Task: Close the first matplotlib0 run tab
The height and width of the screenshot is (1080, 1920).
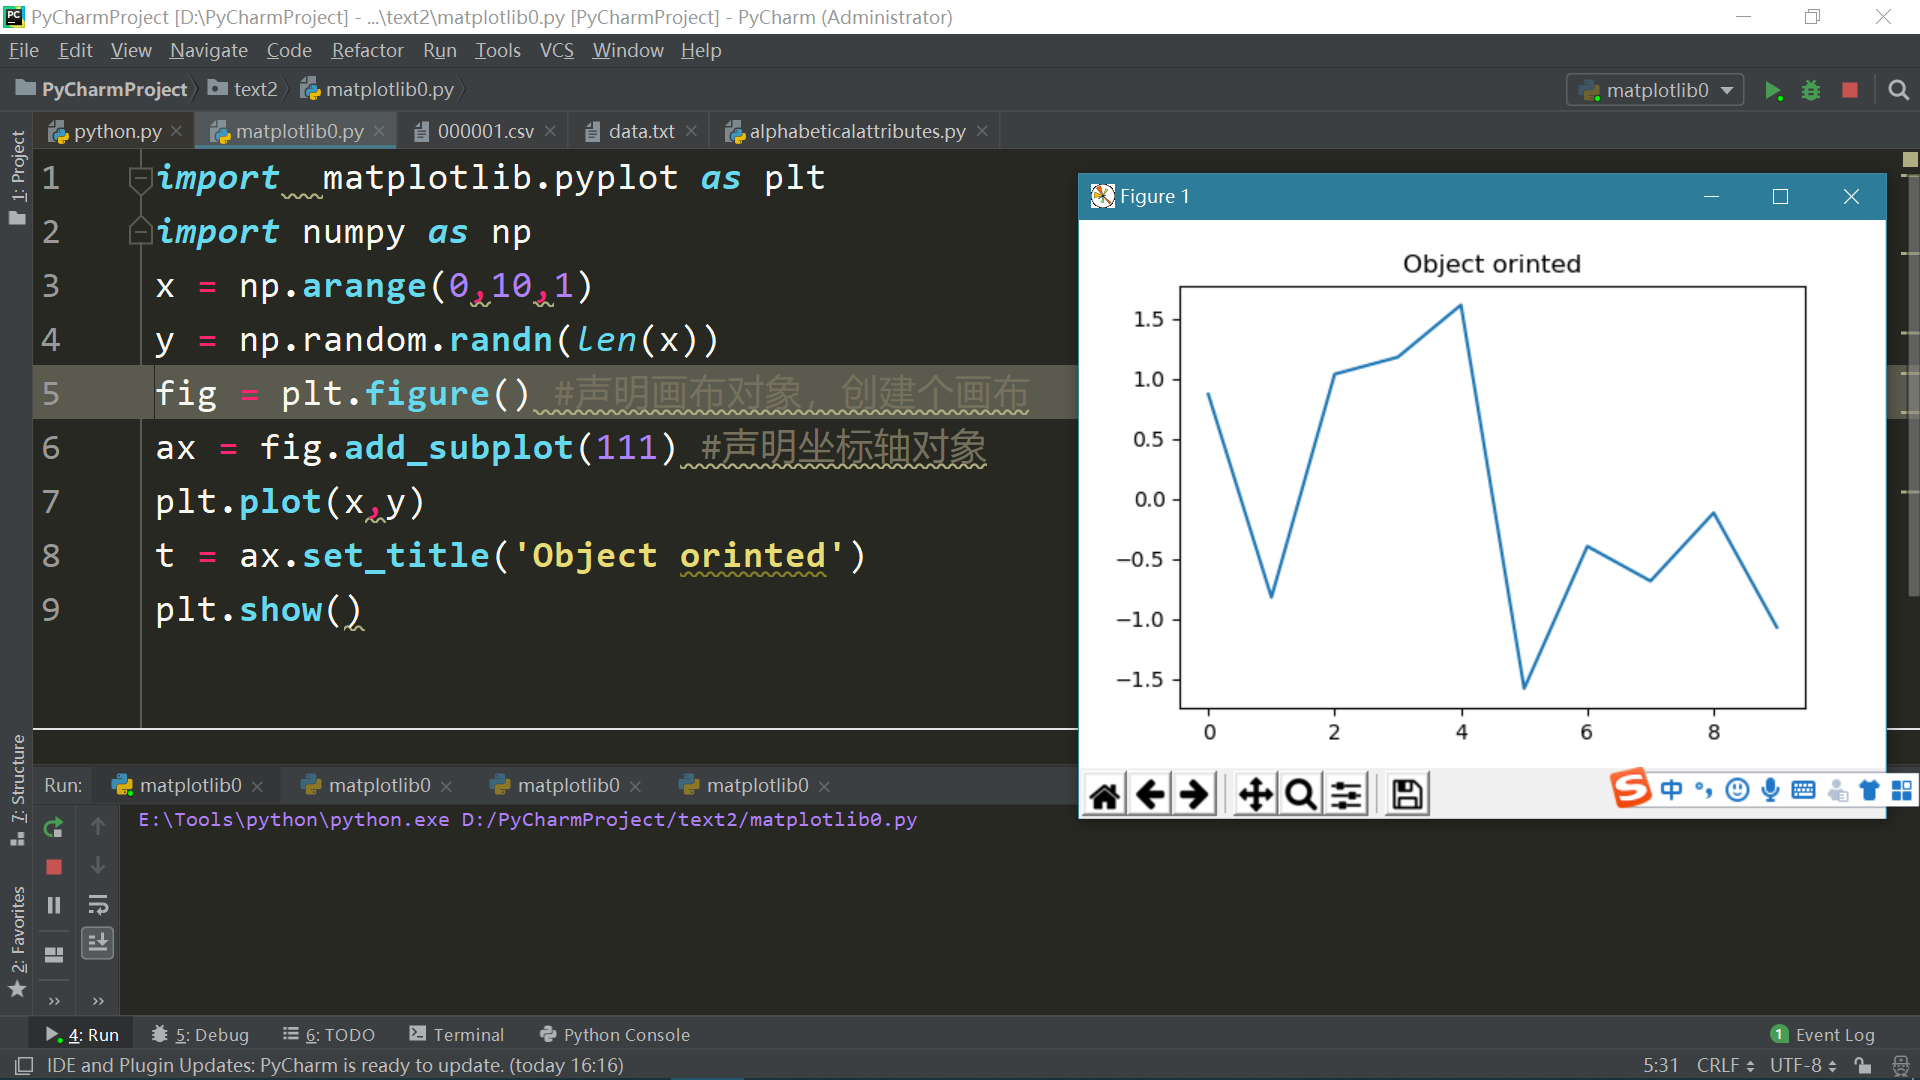Action: (x=258, y=787)
